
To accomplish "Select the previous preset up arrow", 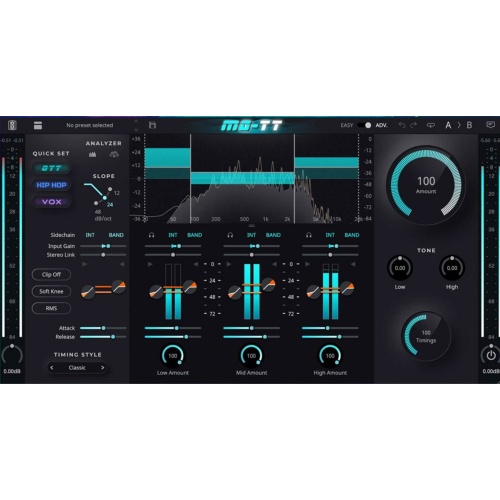I will [x=136, y=121].
